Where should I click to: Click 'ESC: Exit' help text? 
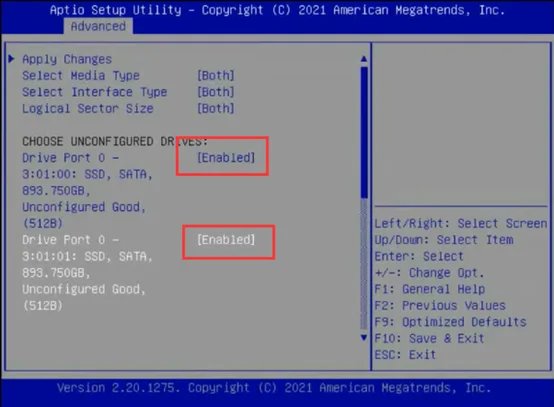[405, 355]
